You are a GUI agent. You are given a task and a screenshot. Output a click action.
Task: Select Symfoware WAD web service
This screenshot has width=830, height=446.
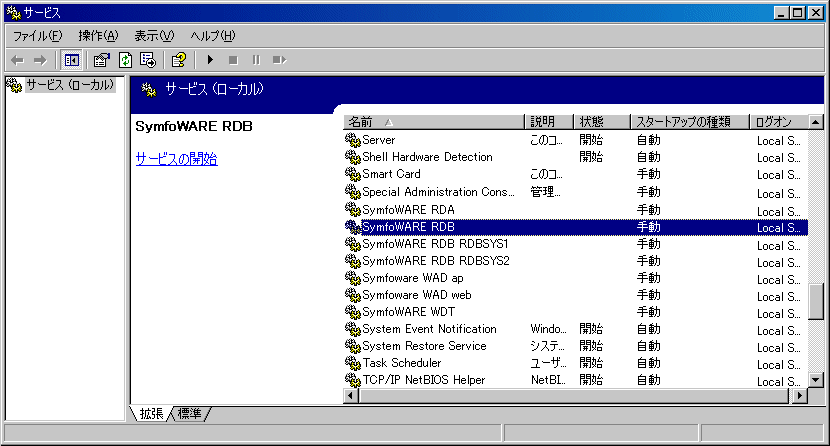(576, 295)
